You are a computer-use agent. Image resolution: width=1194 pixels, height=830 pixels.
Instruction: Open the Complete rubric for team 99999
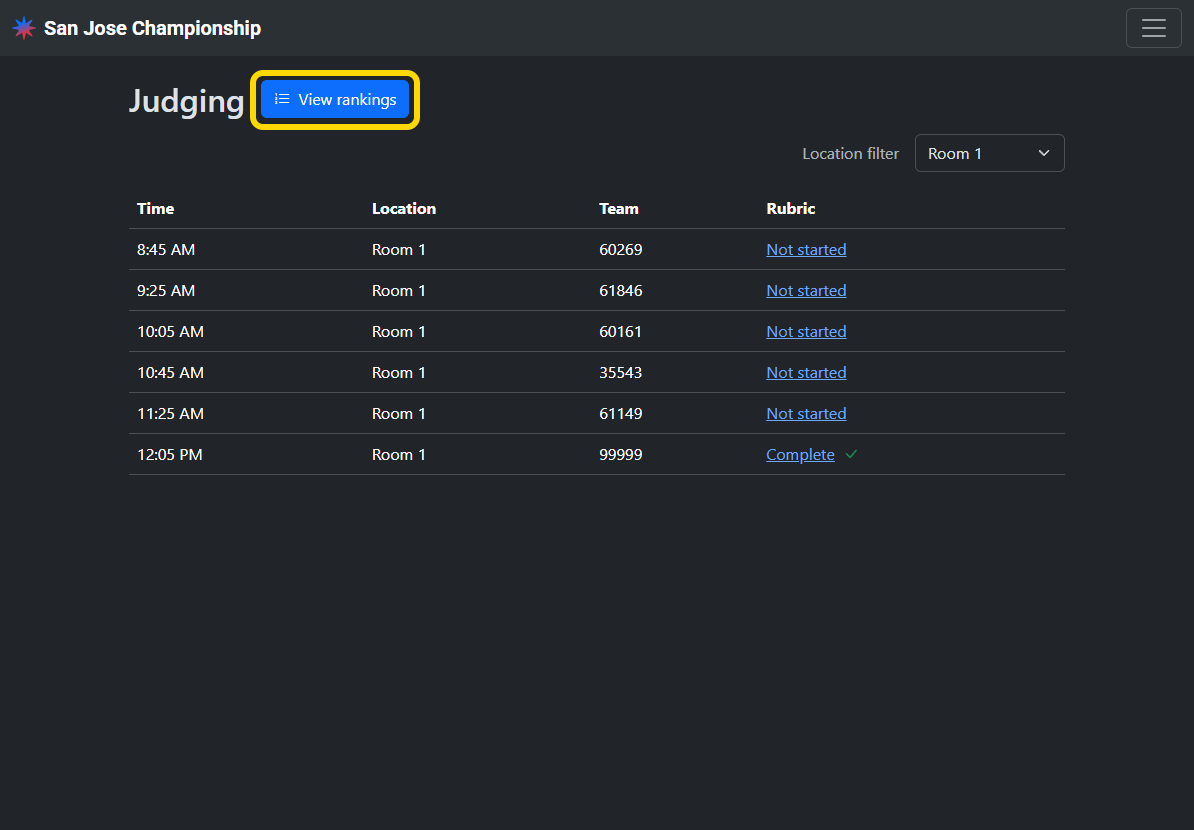pos(800,455)
